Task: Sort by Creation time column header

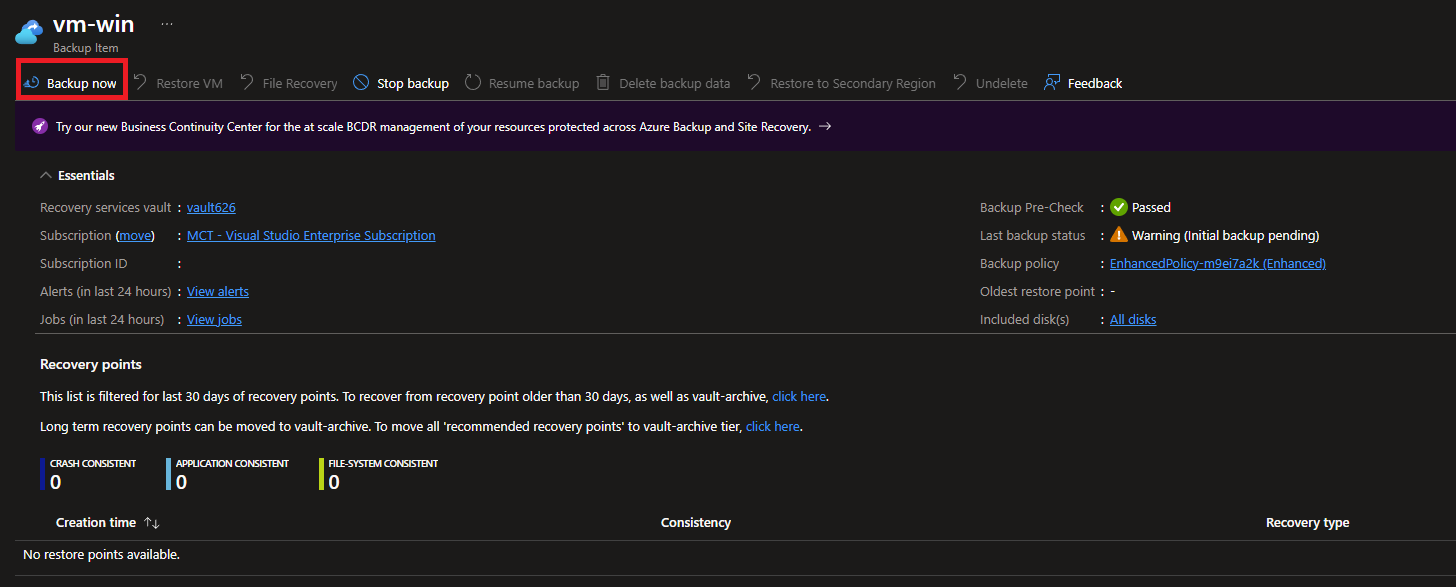Action: click(96, 522)
